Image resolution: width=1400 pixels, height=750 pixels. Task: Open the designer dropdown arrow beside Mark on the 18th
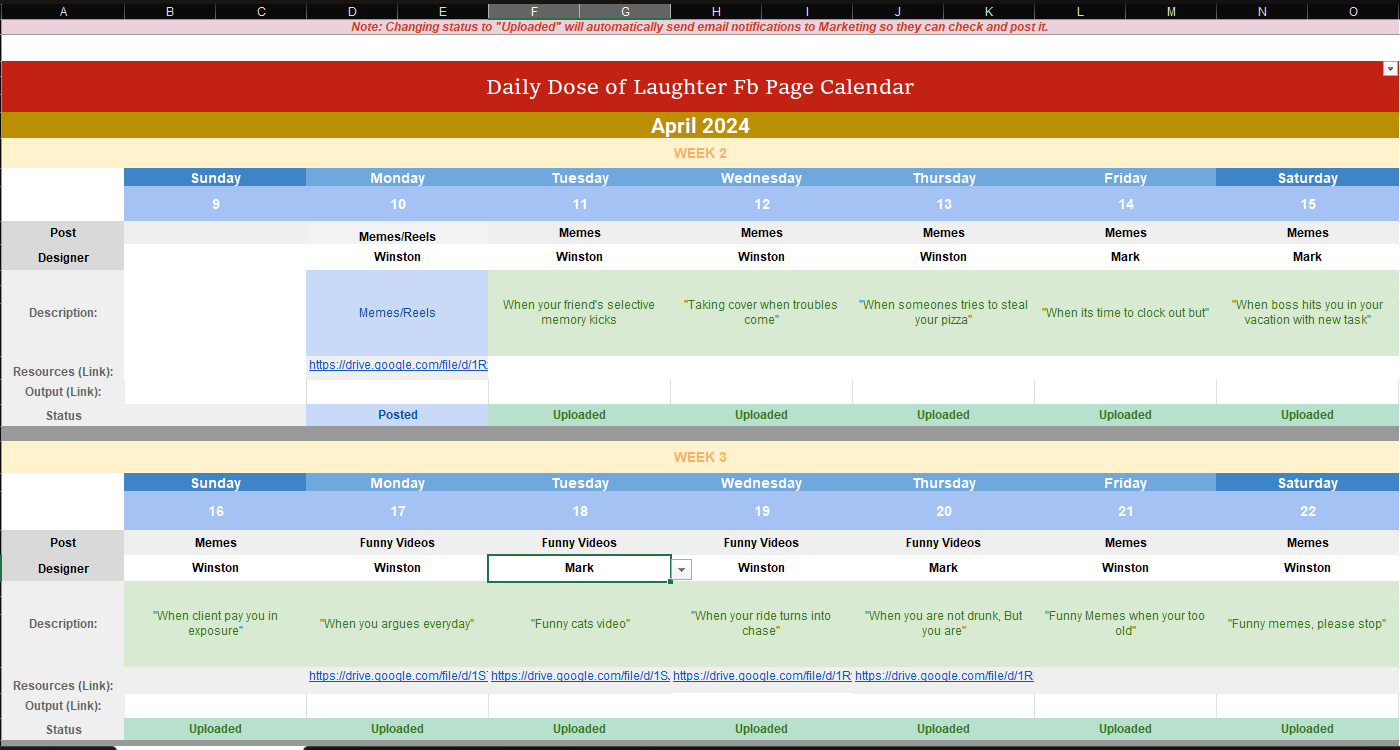[681, 569]
